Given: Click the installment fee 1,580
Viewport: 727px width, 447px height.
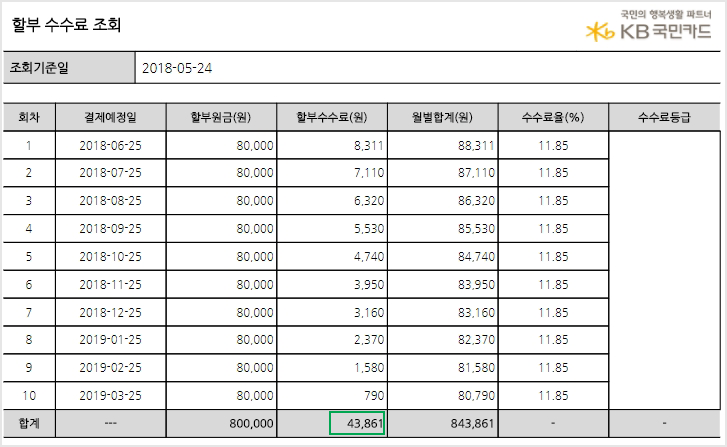Looking at the screenshot, I should point(369,368).
